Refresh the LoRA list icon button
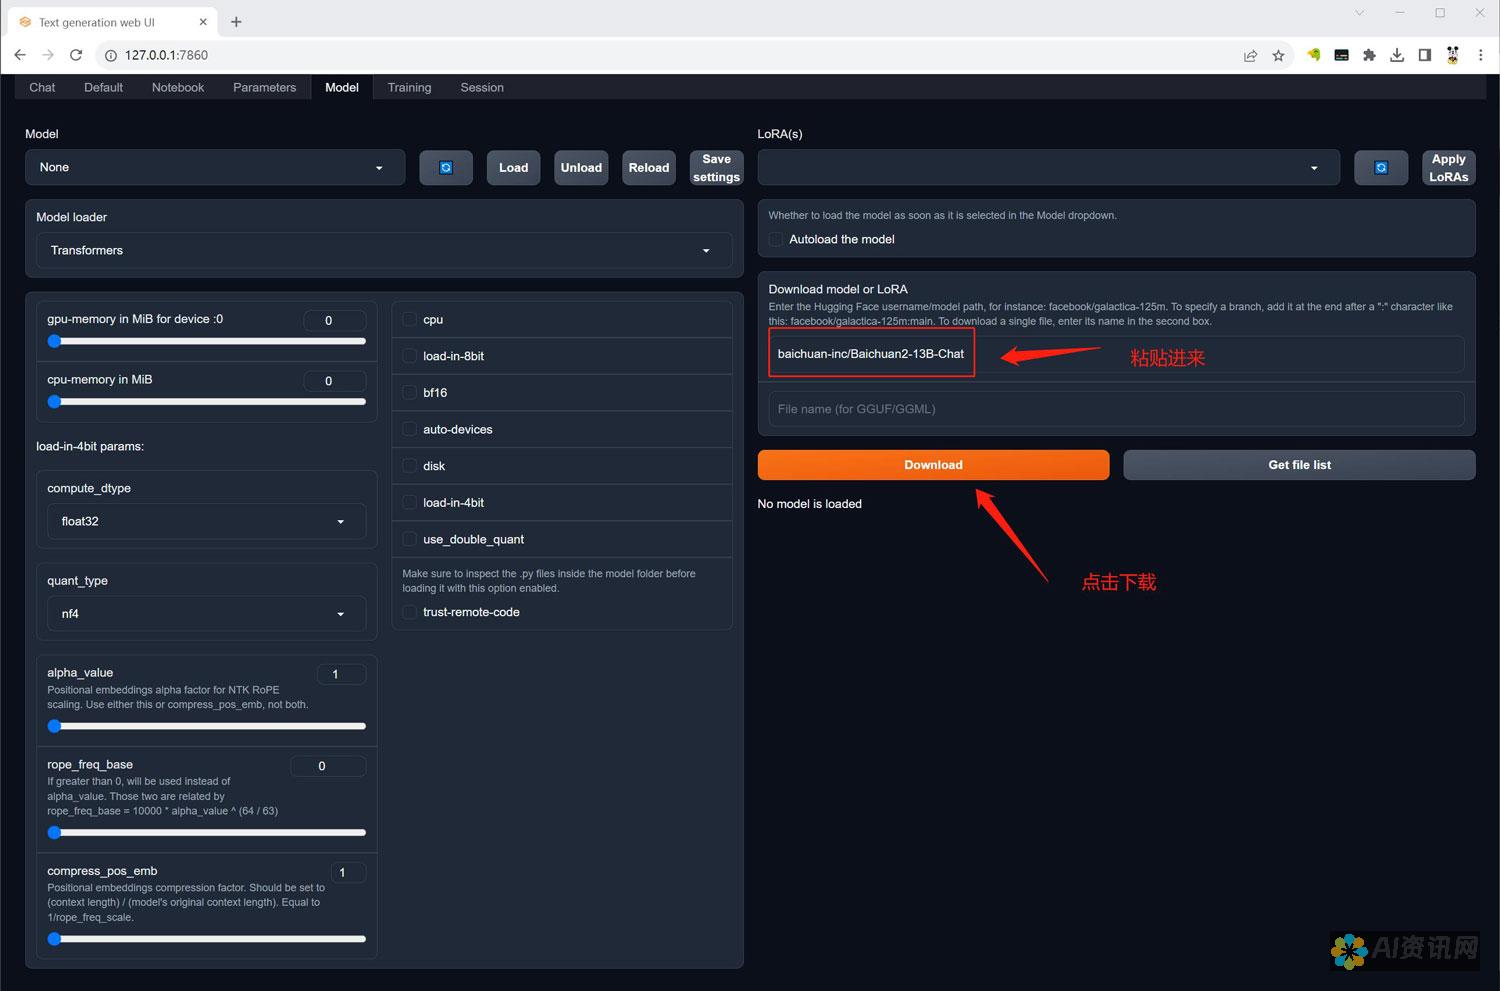Viewport: 1500px width, 991px height. [1381, 168]
